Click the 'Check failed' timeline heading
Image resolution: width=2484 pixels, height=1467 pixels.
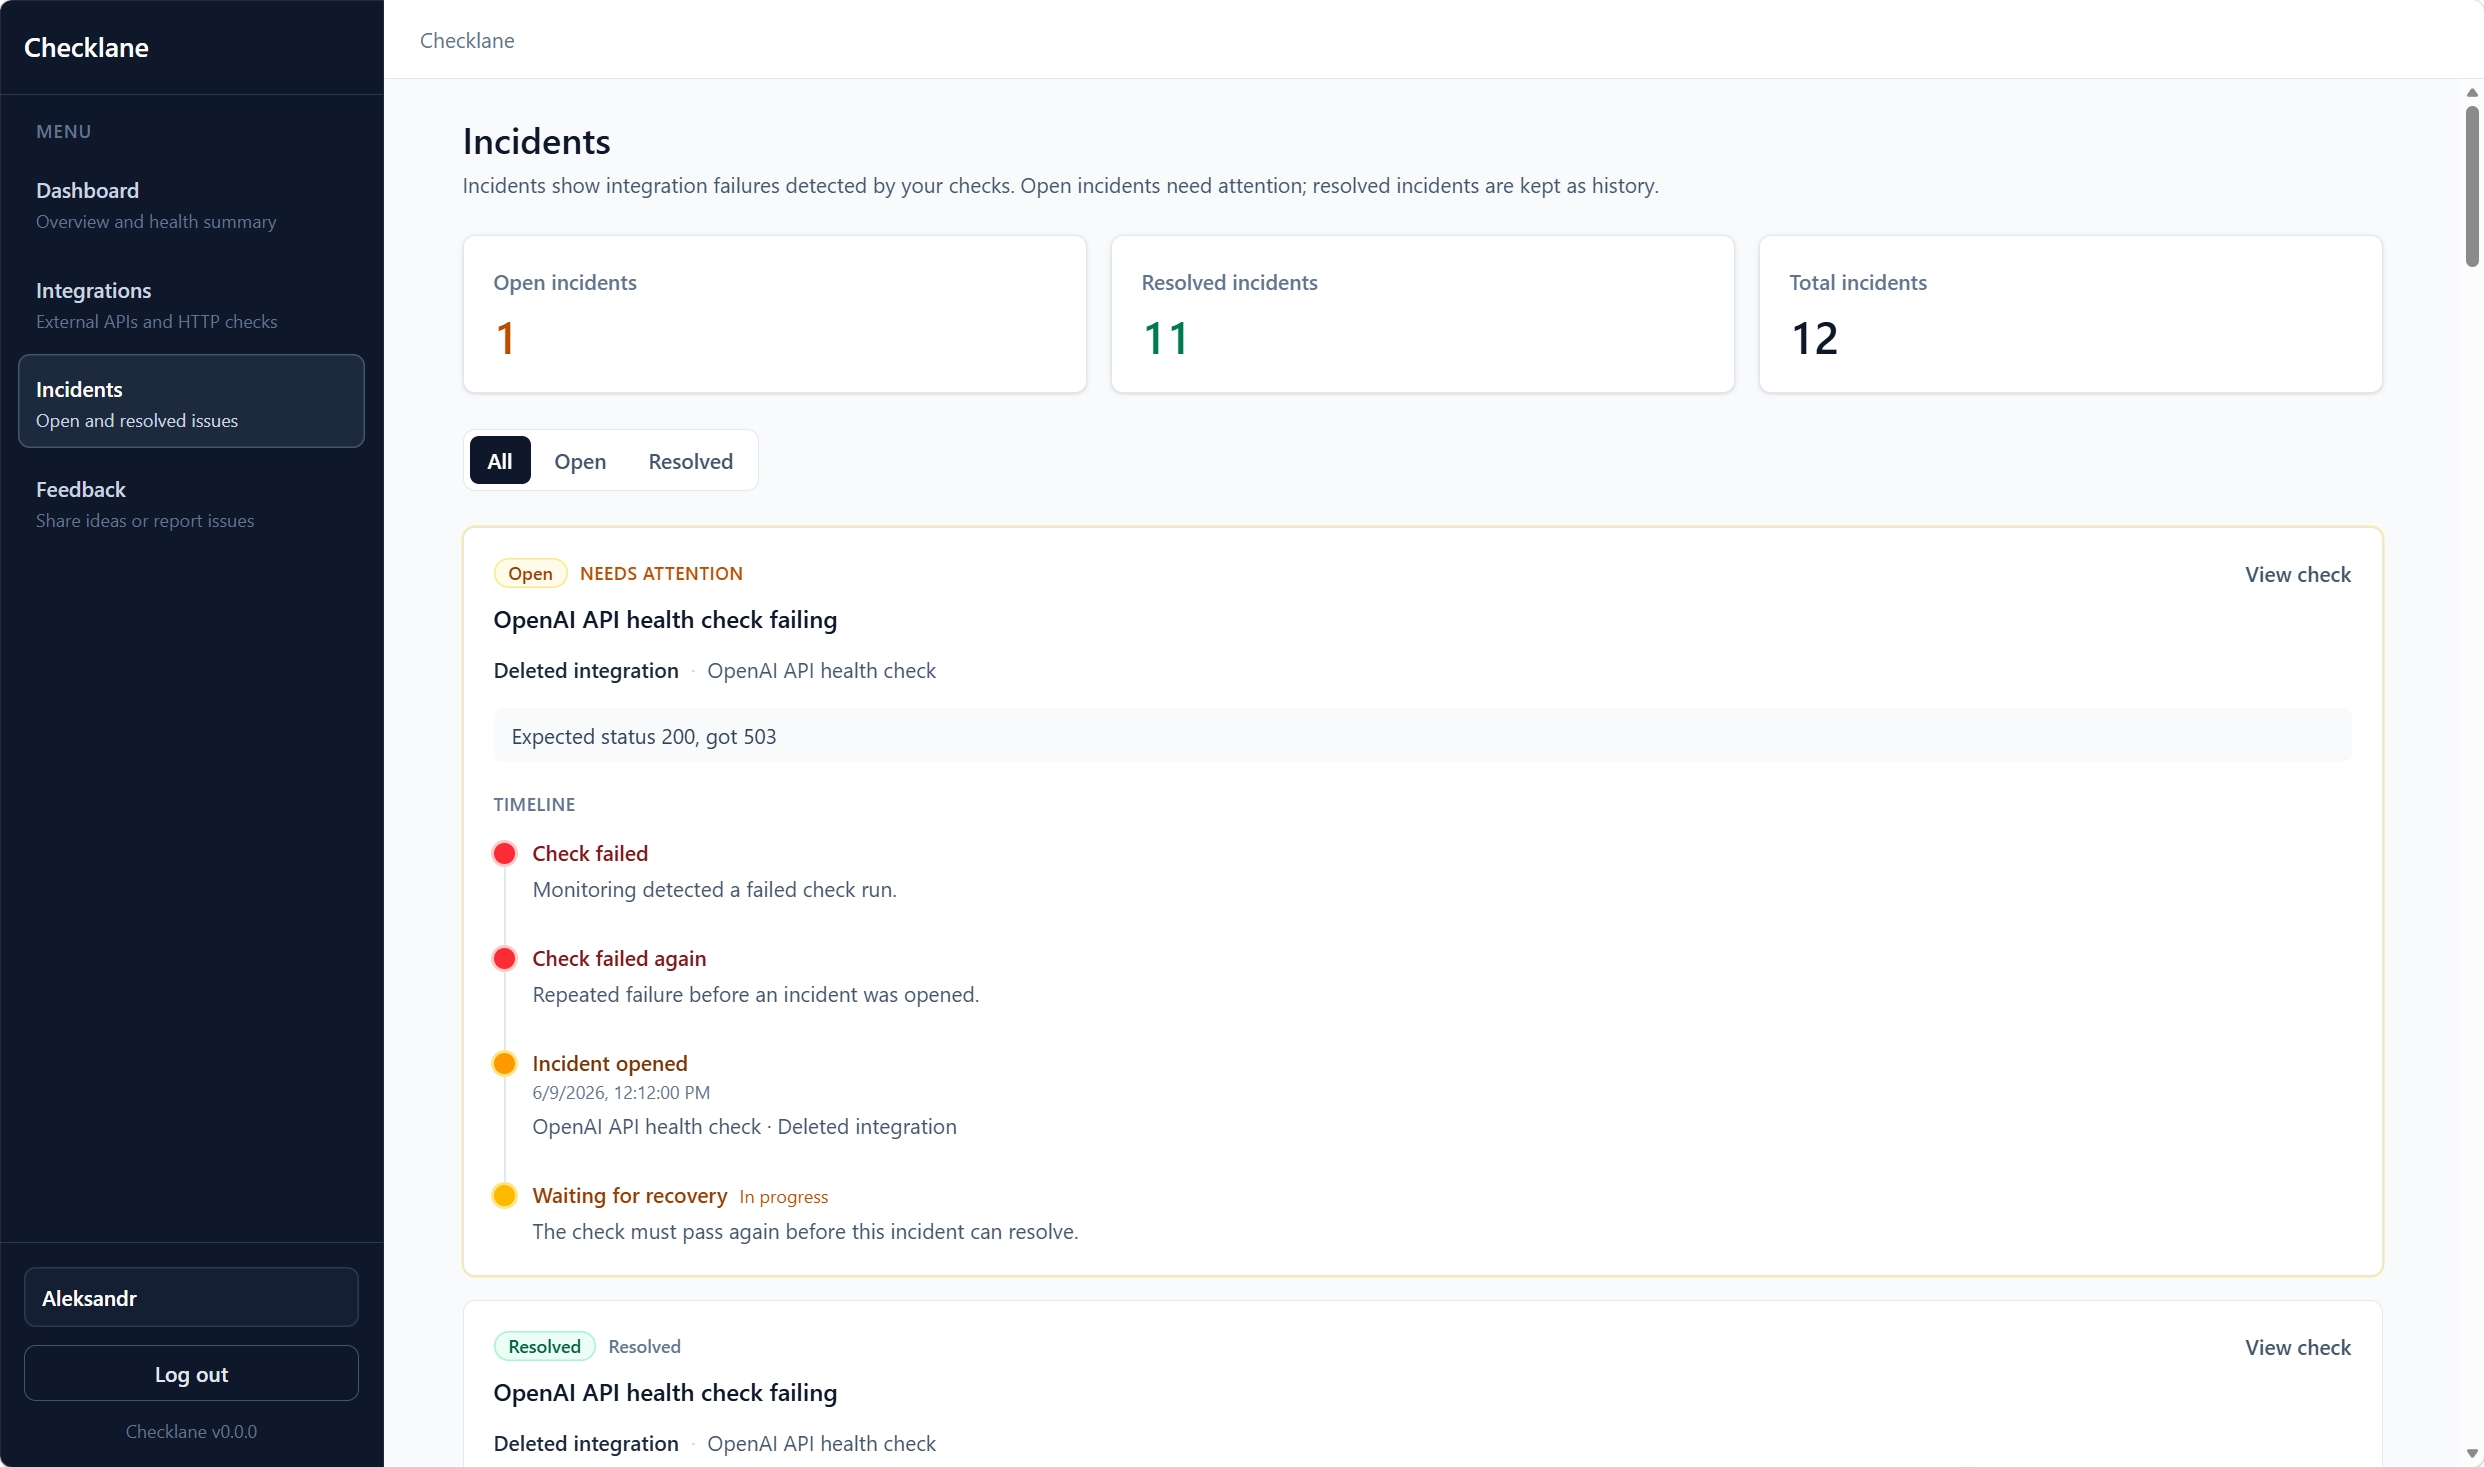click(590, 854)
